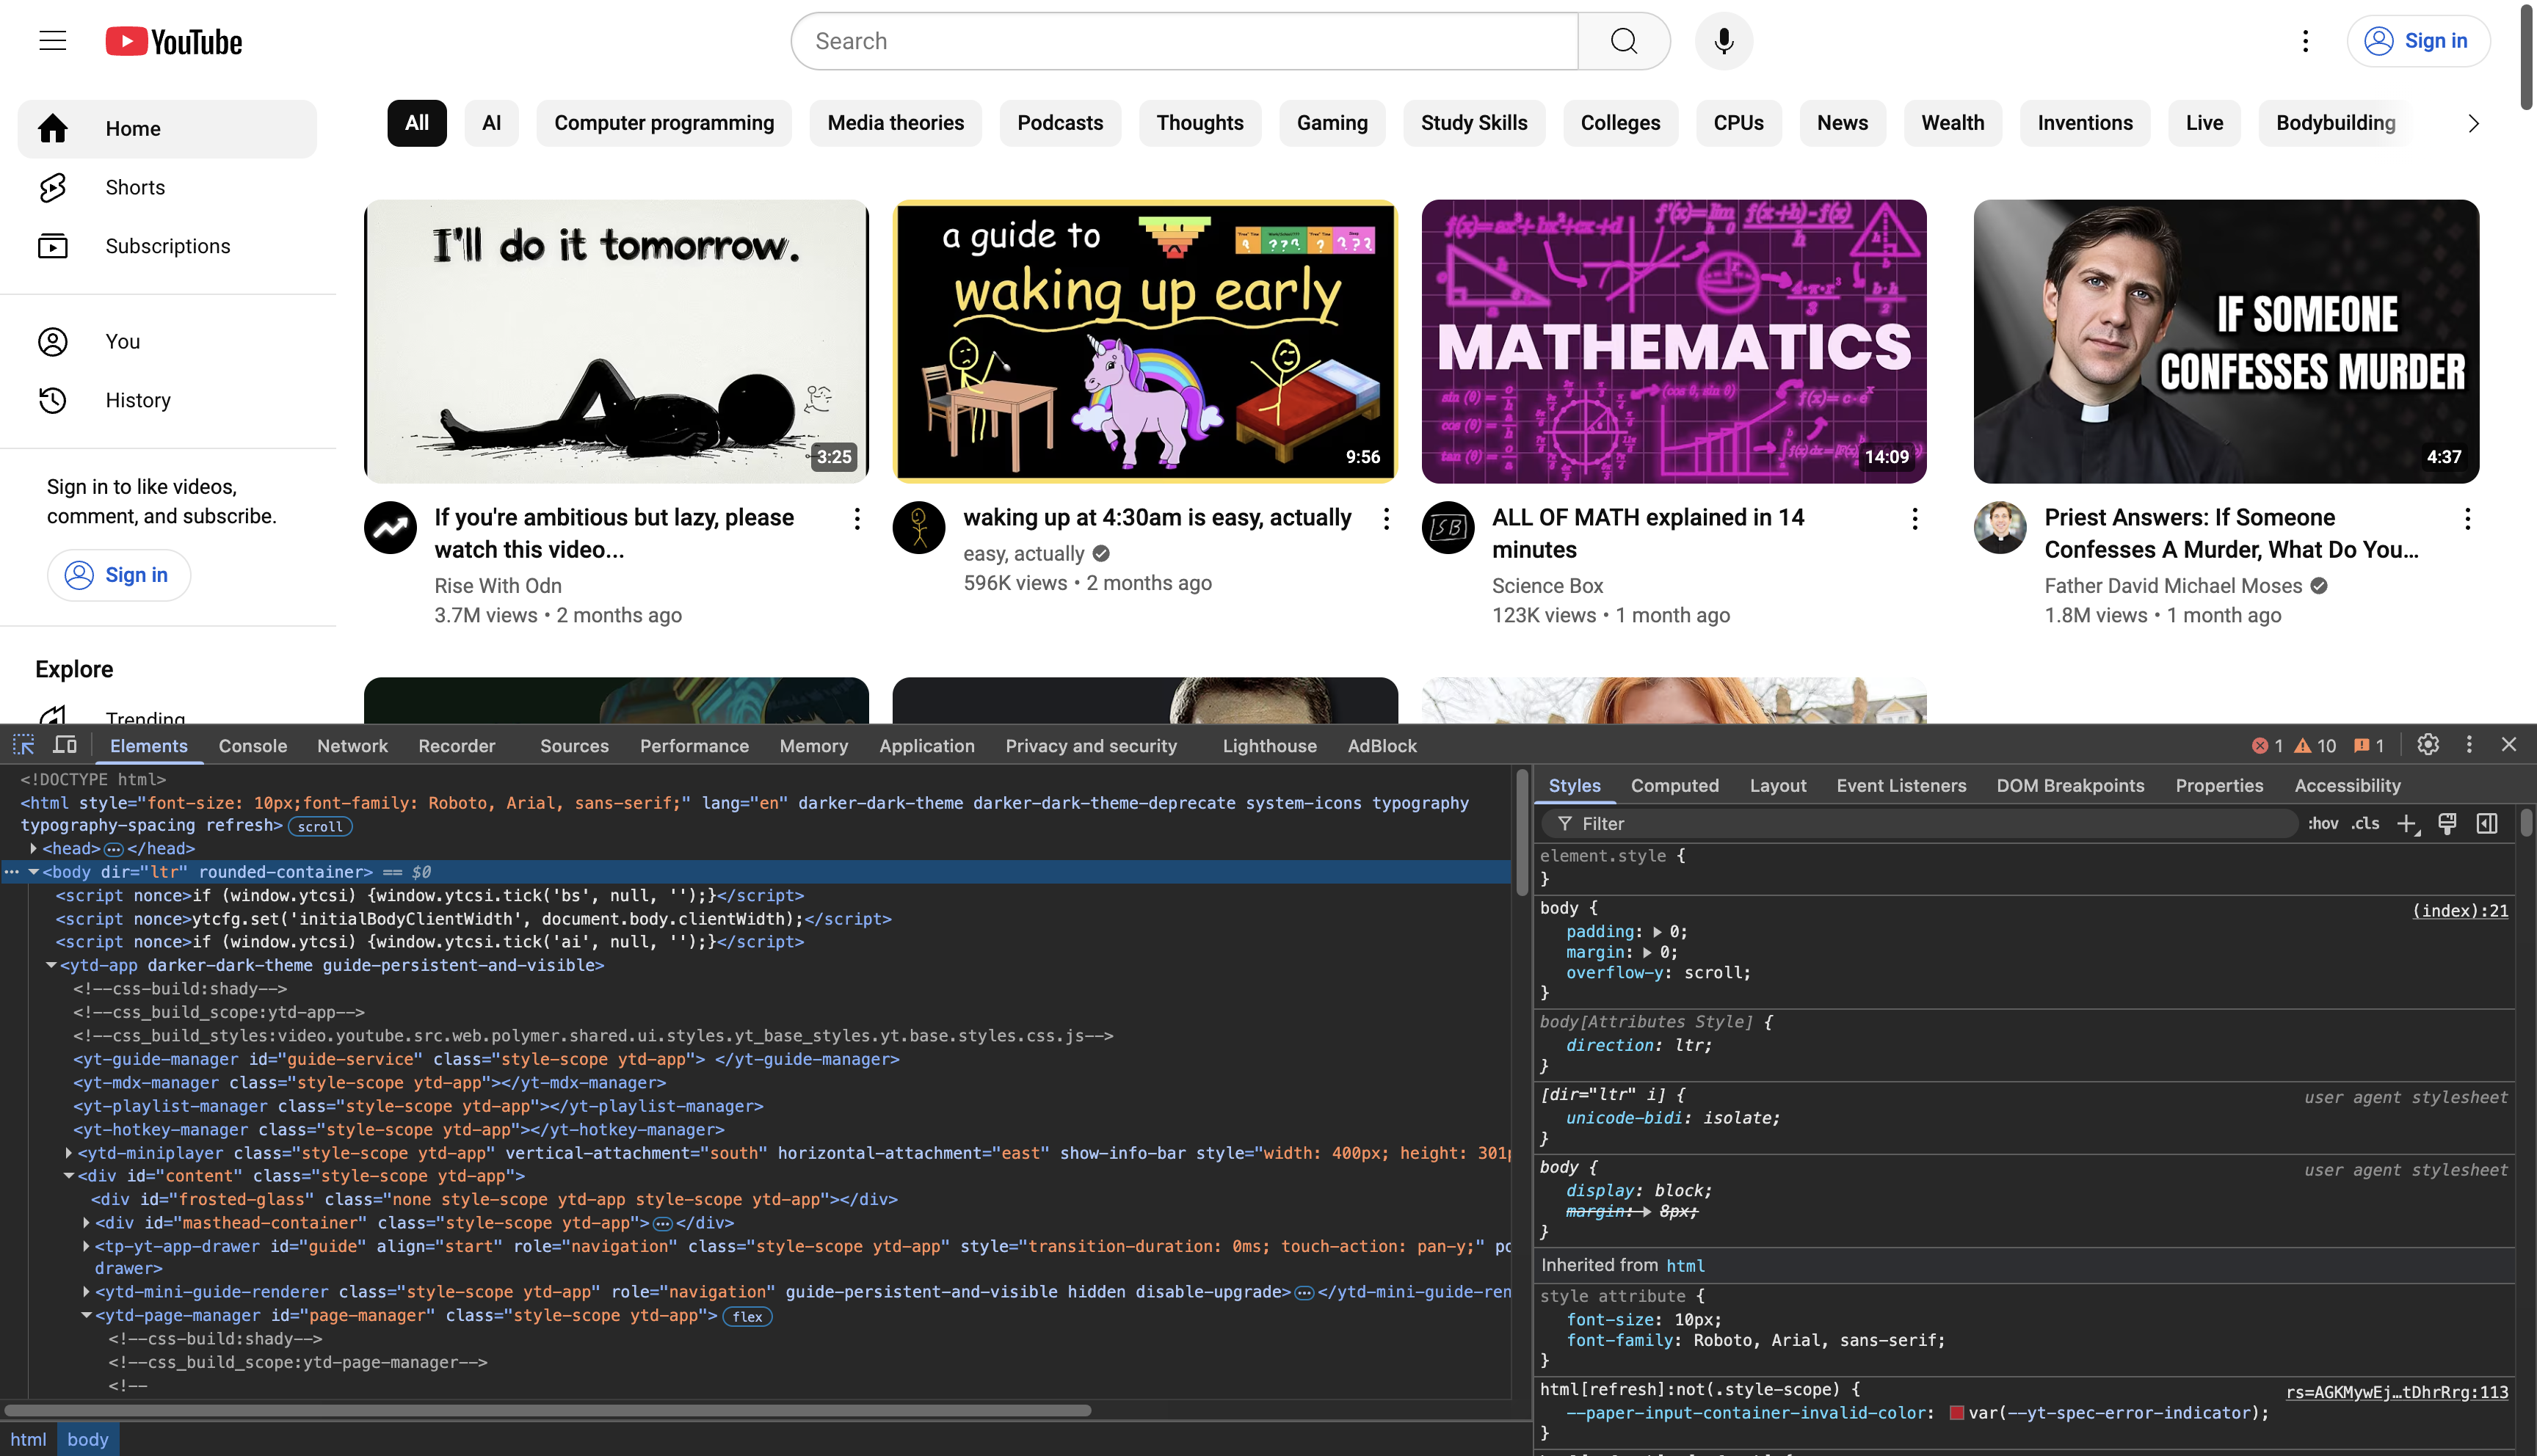The height and width of the screenshot is (1456, 2537).
Task: Open the You section in sidebar
Action: [167, 341]
